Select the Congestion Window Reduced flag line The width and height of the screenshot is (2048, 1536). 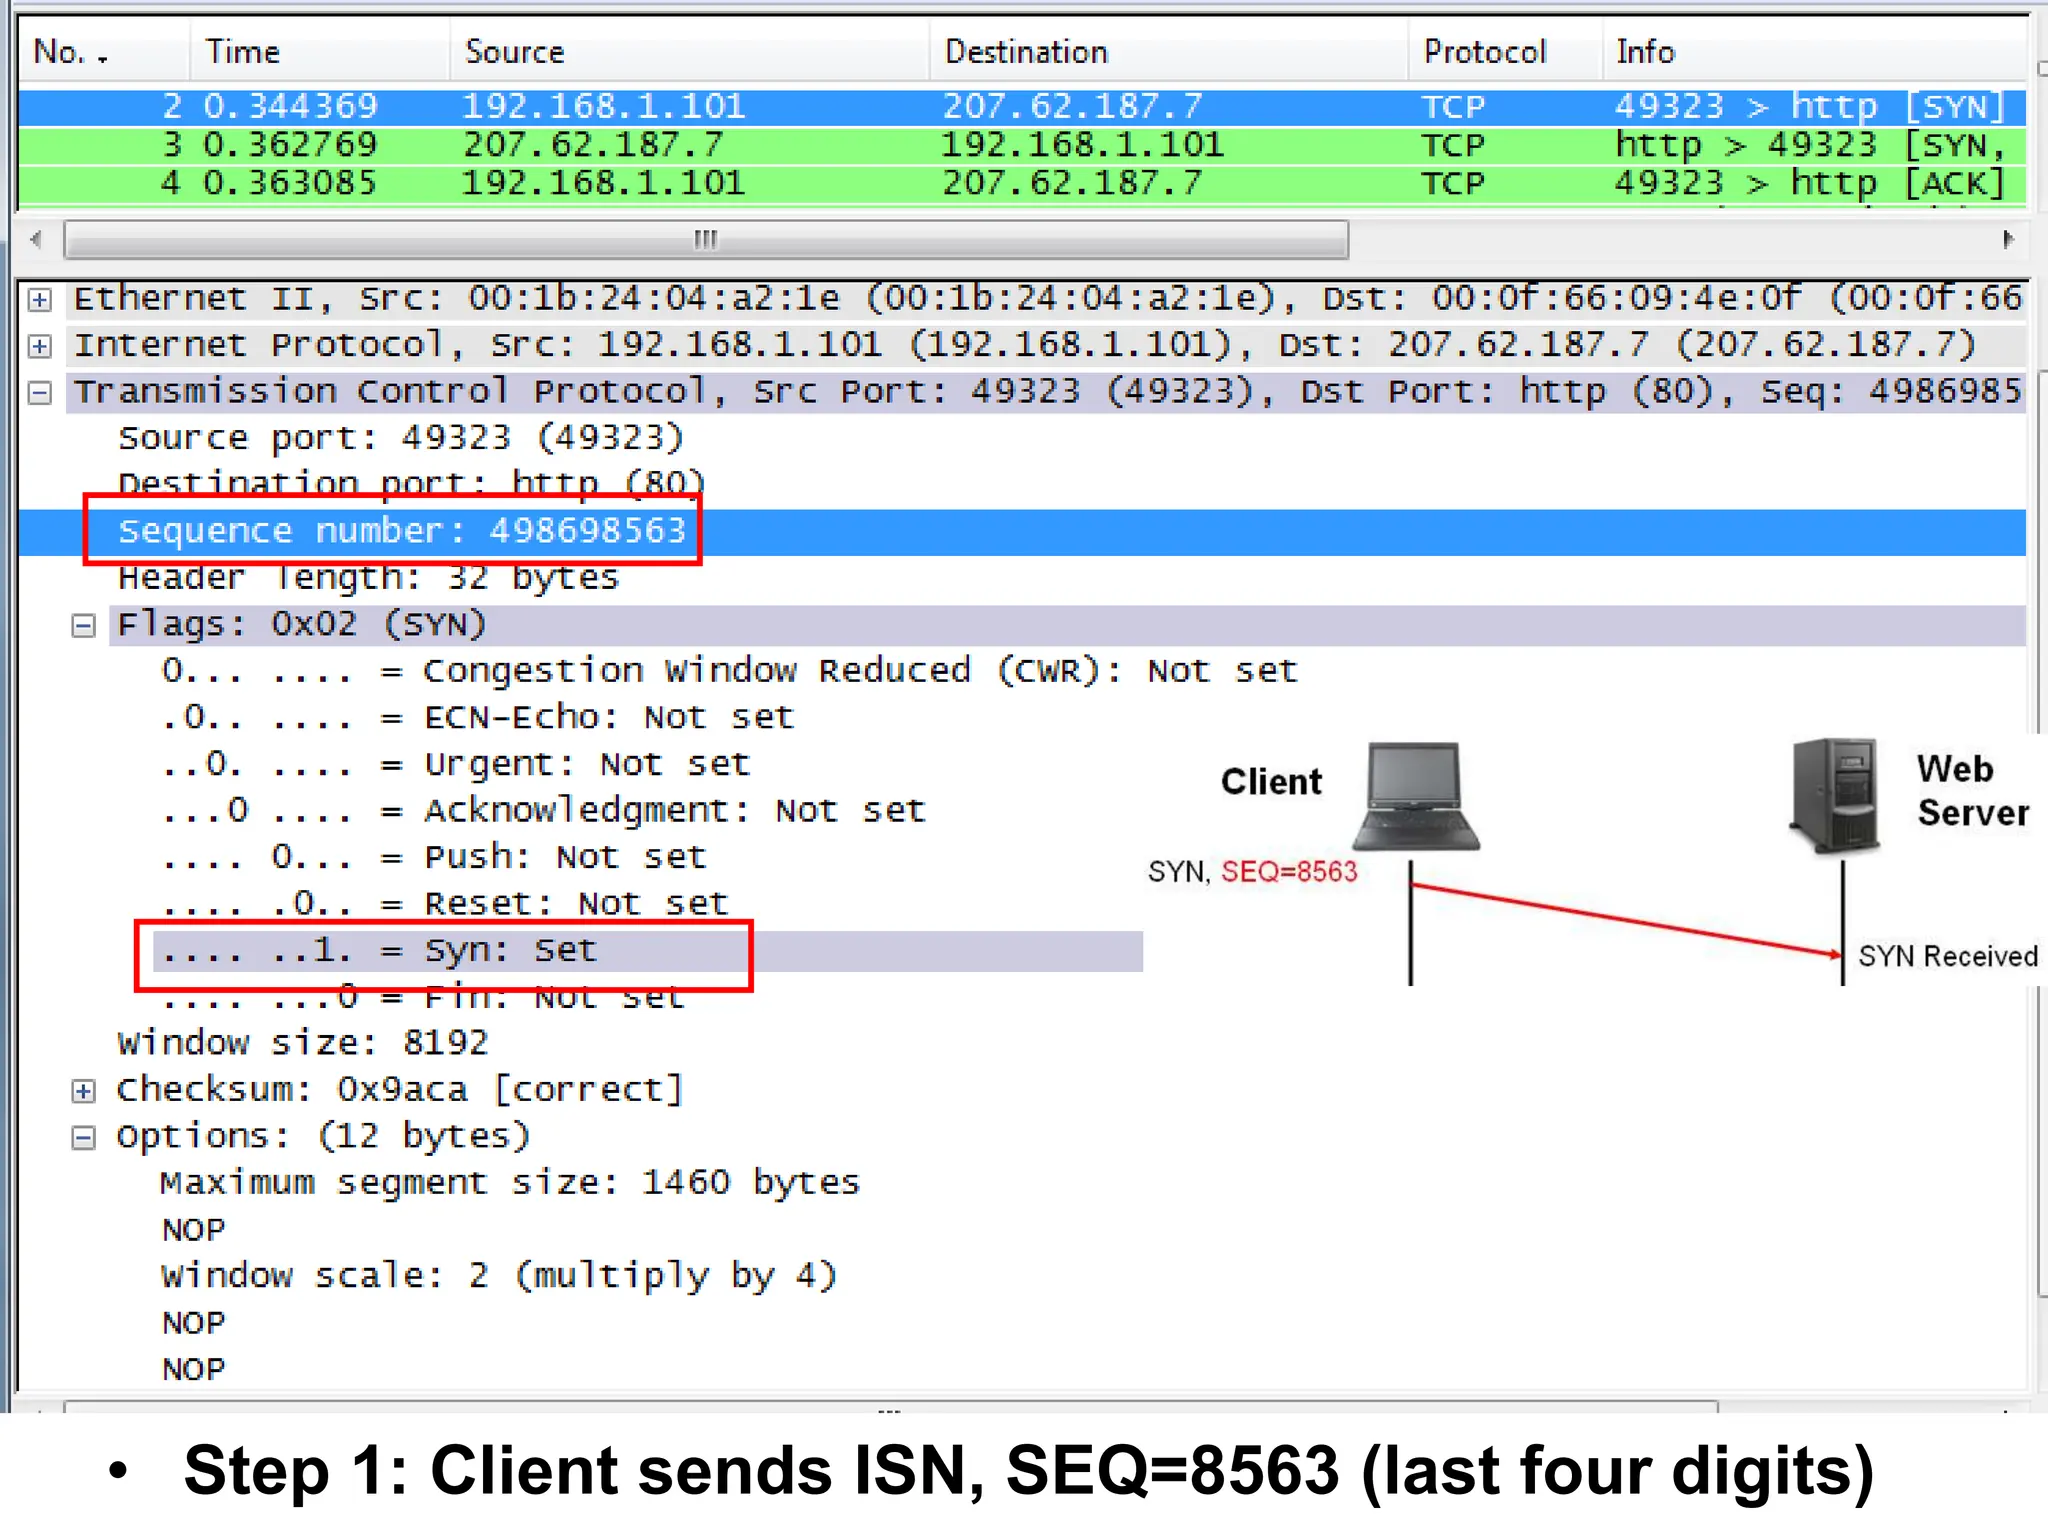[729, 671]
